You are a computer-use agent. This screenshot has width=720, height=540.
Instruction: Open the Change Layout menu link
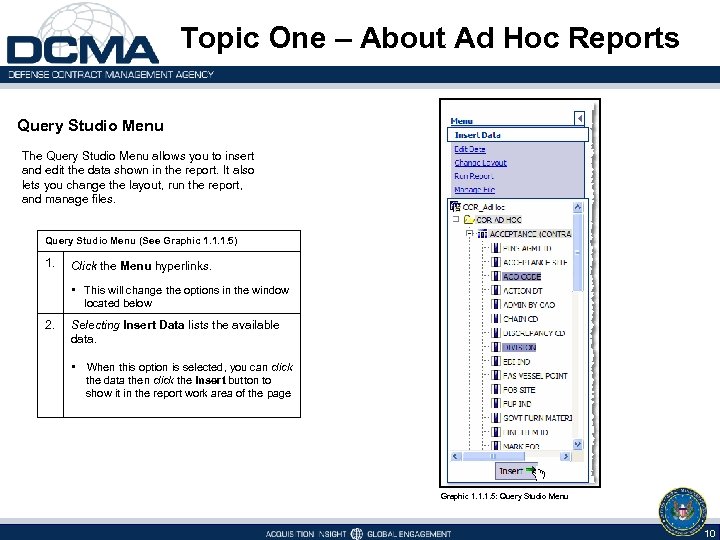click(480, 163)
